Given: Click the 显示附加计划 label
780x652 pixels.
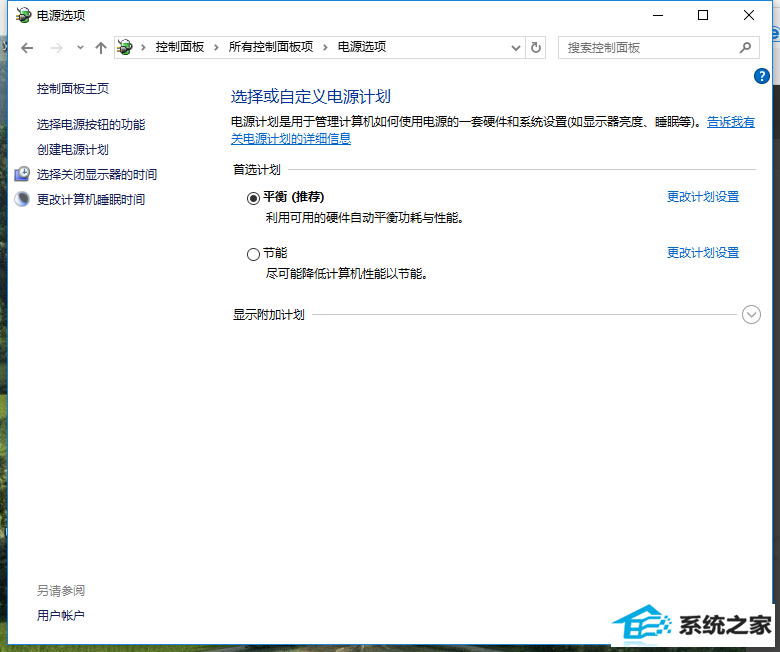Looking at the screenshot, I should pos(269,315).
